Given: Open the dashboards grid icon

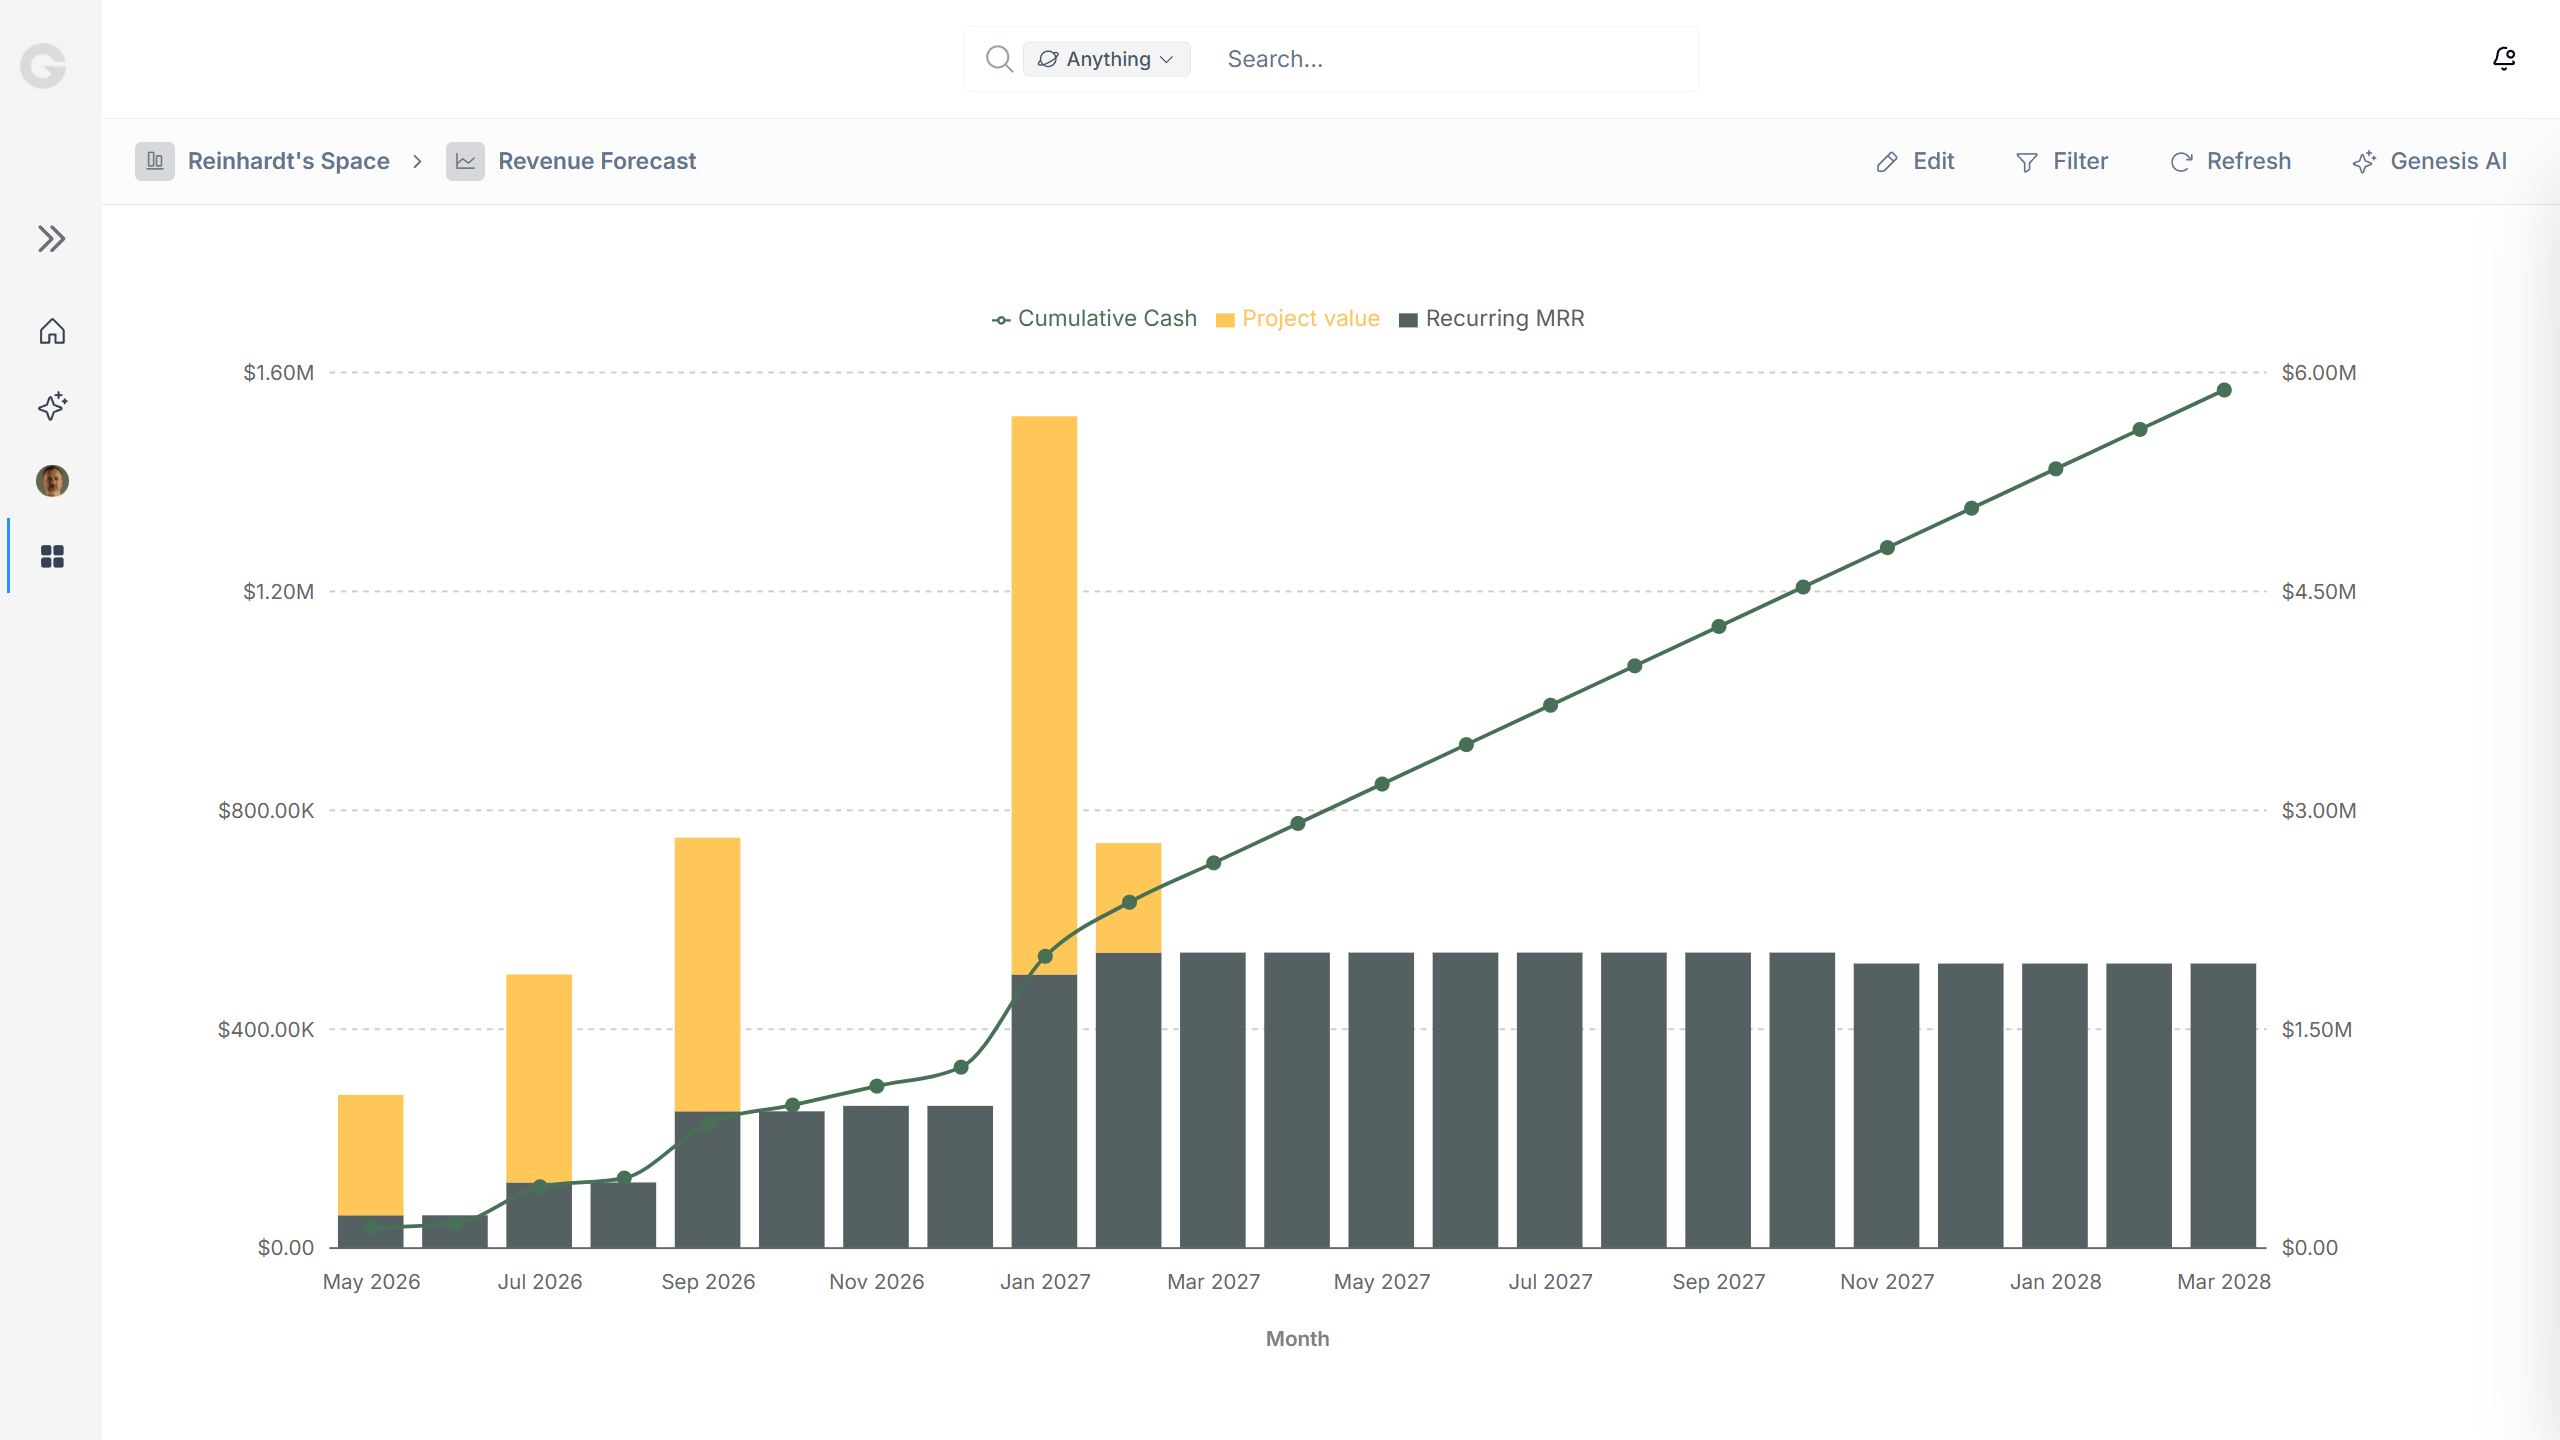Looking at the screenshot, I should pos(52,556).
